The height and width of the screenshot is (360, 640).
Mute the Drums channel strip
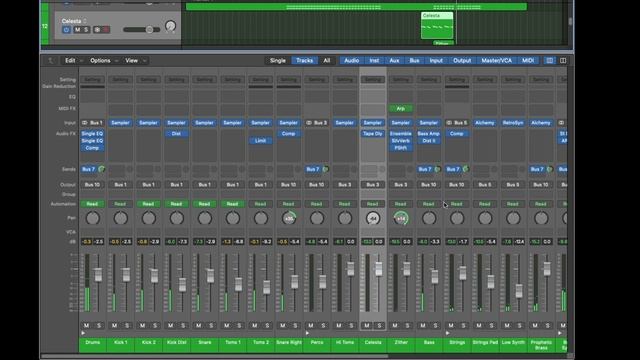coord(87,326)
